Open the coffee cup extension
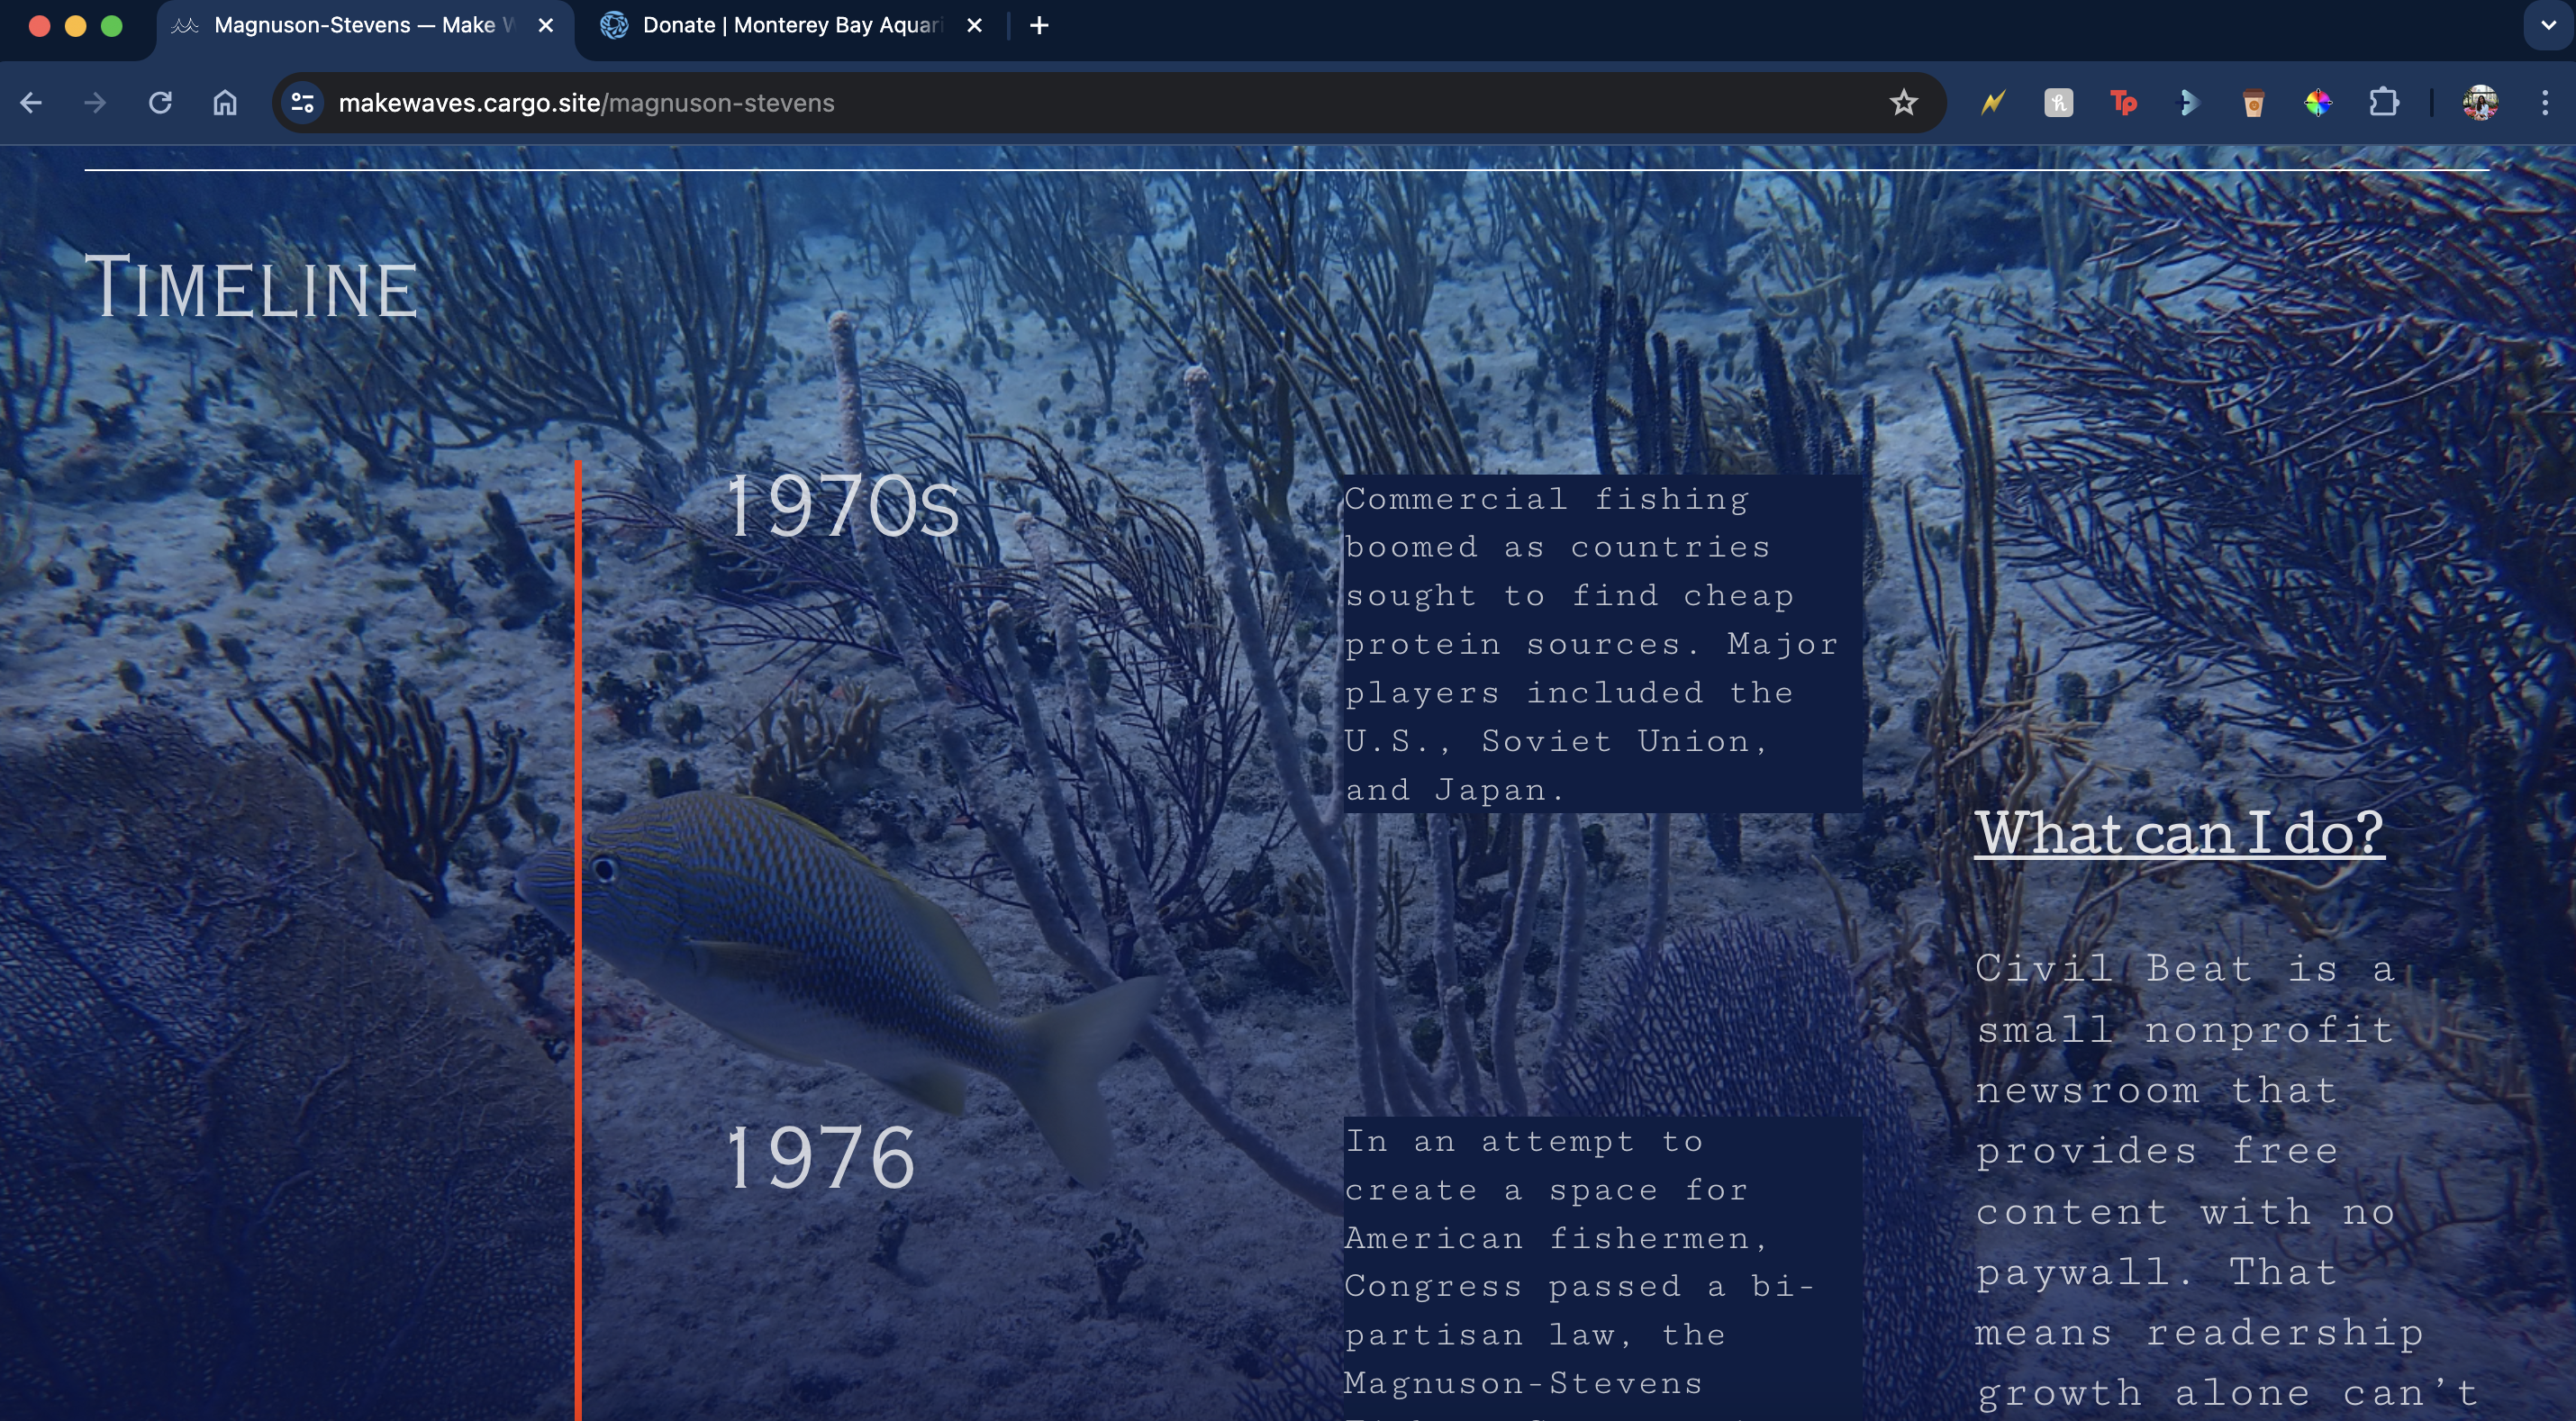 [x=2252, y=103]
